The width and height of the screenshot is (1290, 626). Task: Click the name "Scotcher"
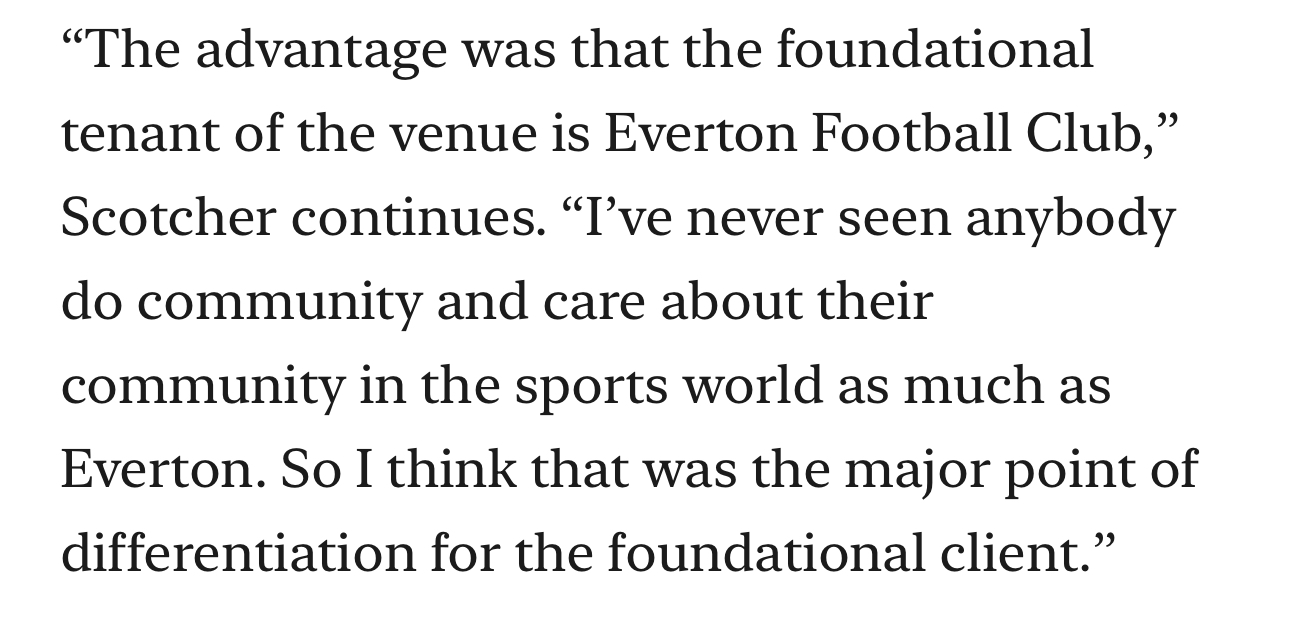coord(167,218)
